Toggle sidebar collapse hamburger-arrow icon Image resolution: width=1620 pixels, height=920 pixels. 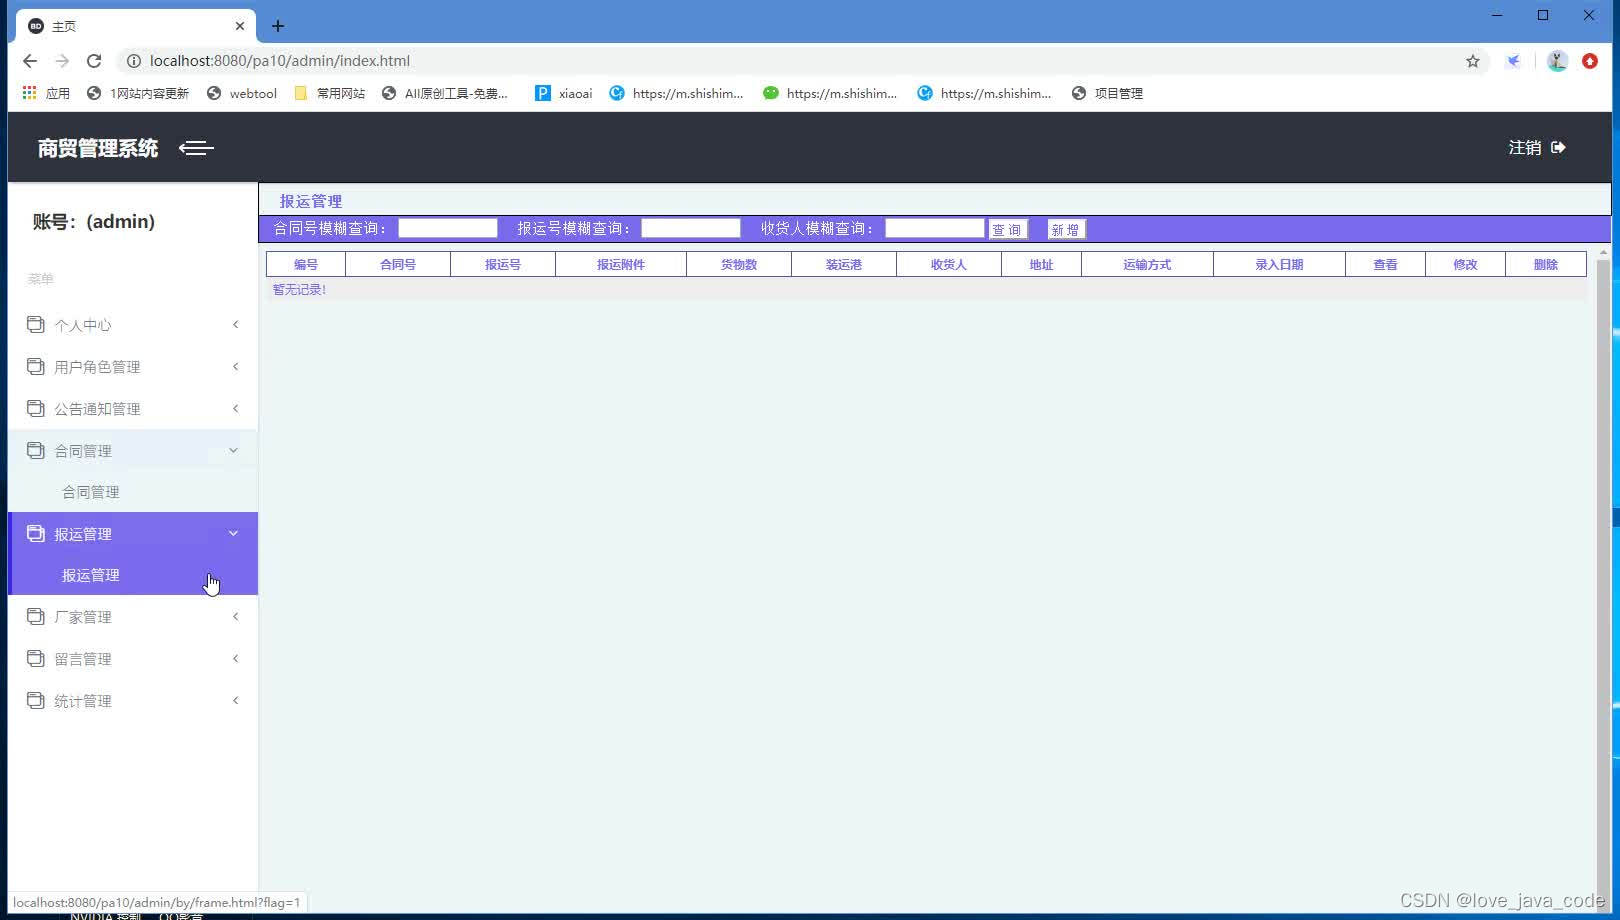[x=196, y=148]
